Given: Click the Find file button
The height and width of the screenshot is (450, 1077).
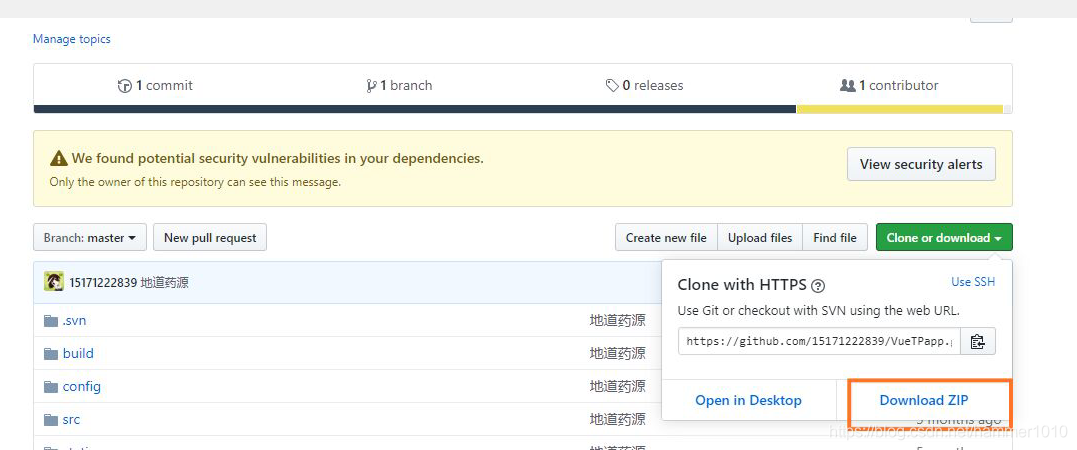Looking at the screenshot, I should (835, 238).
